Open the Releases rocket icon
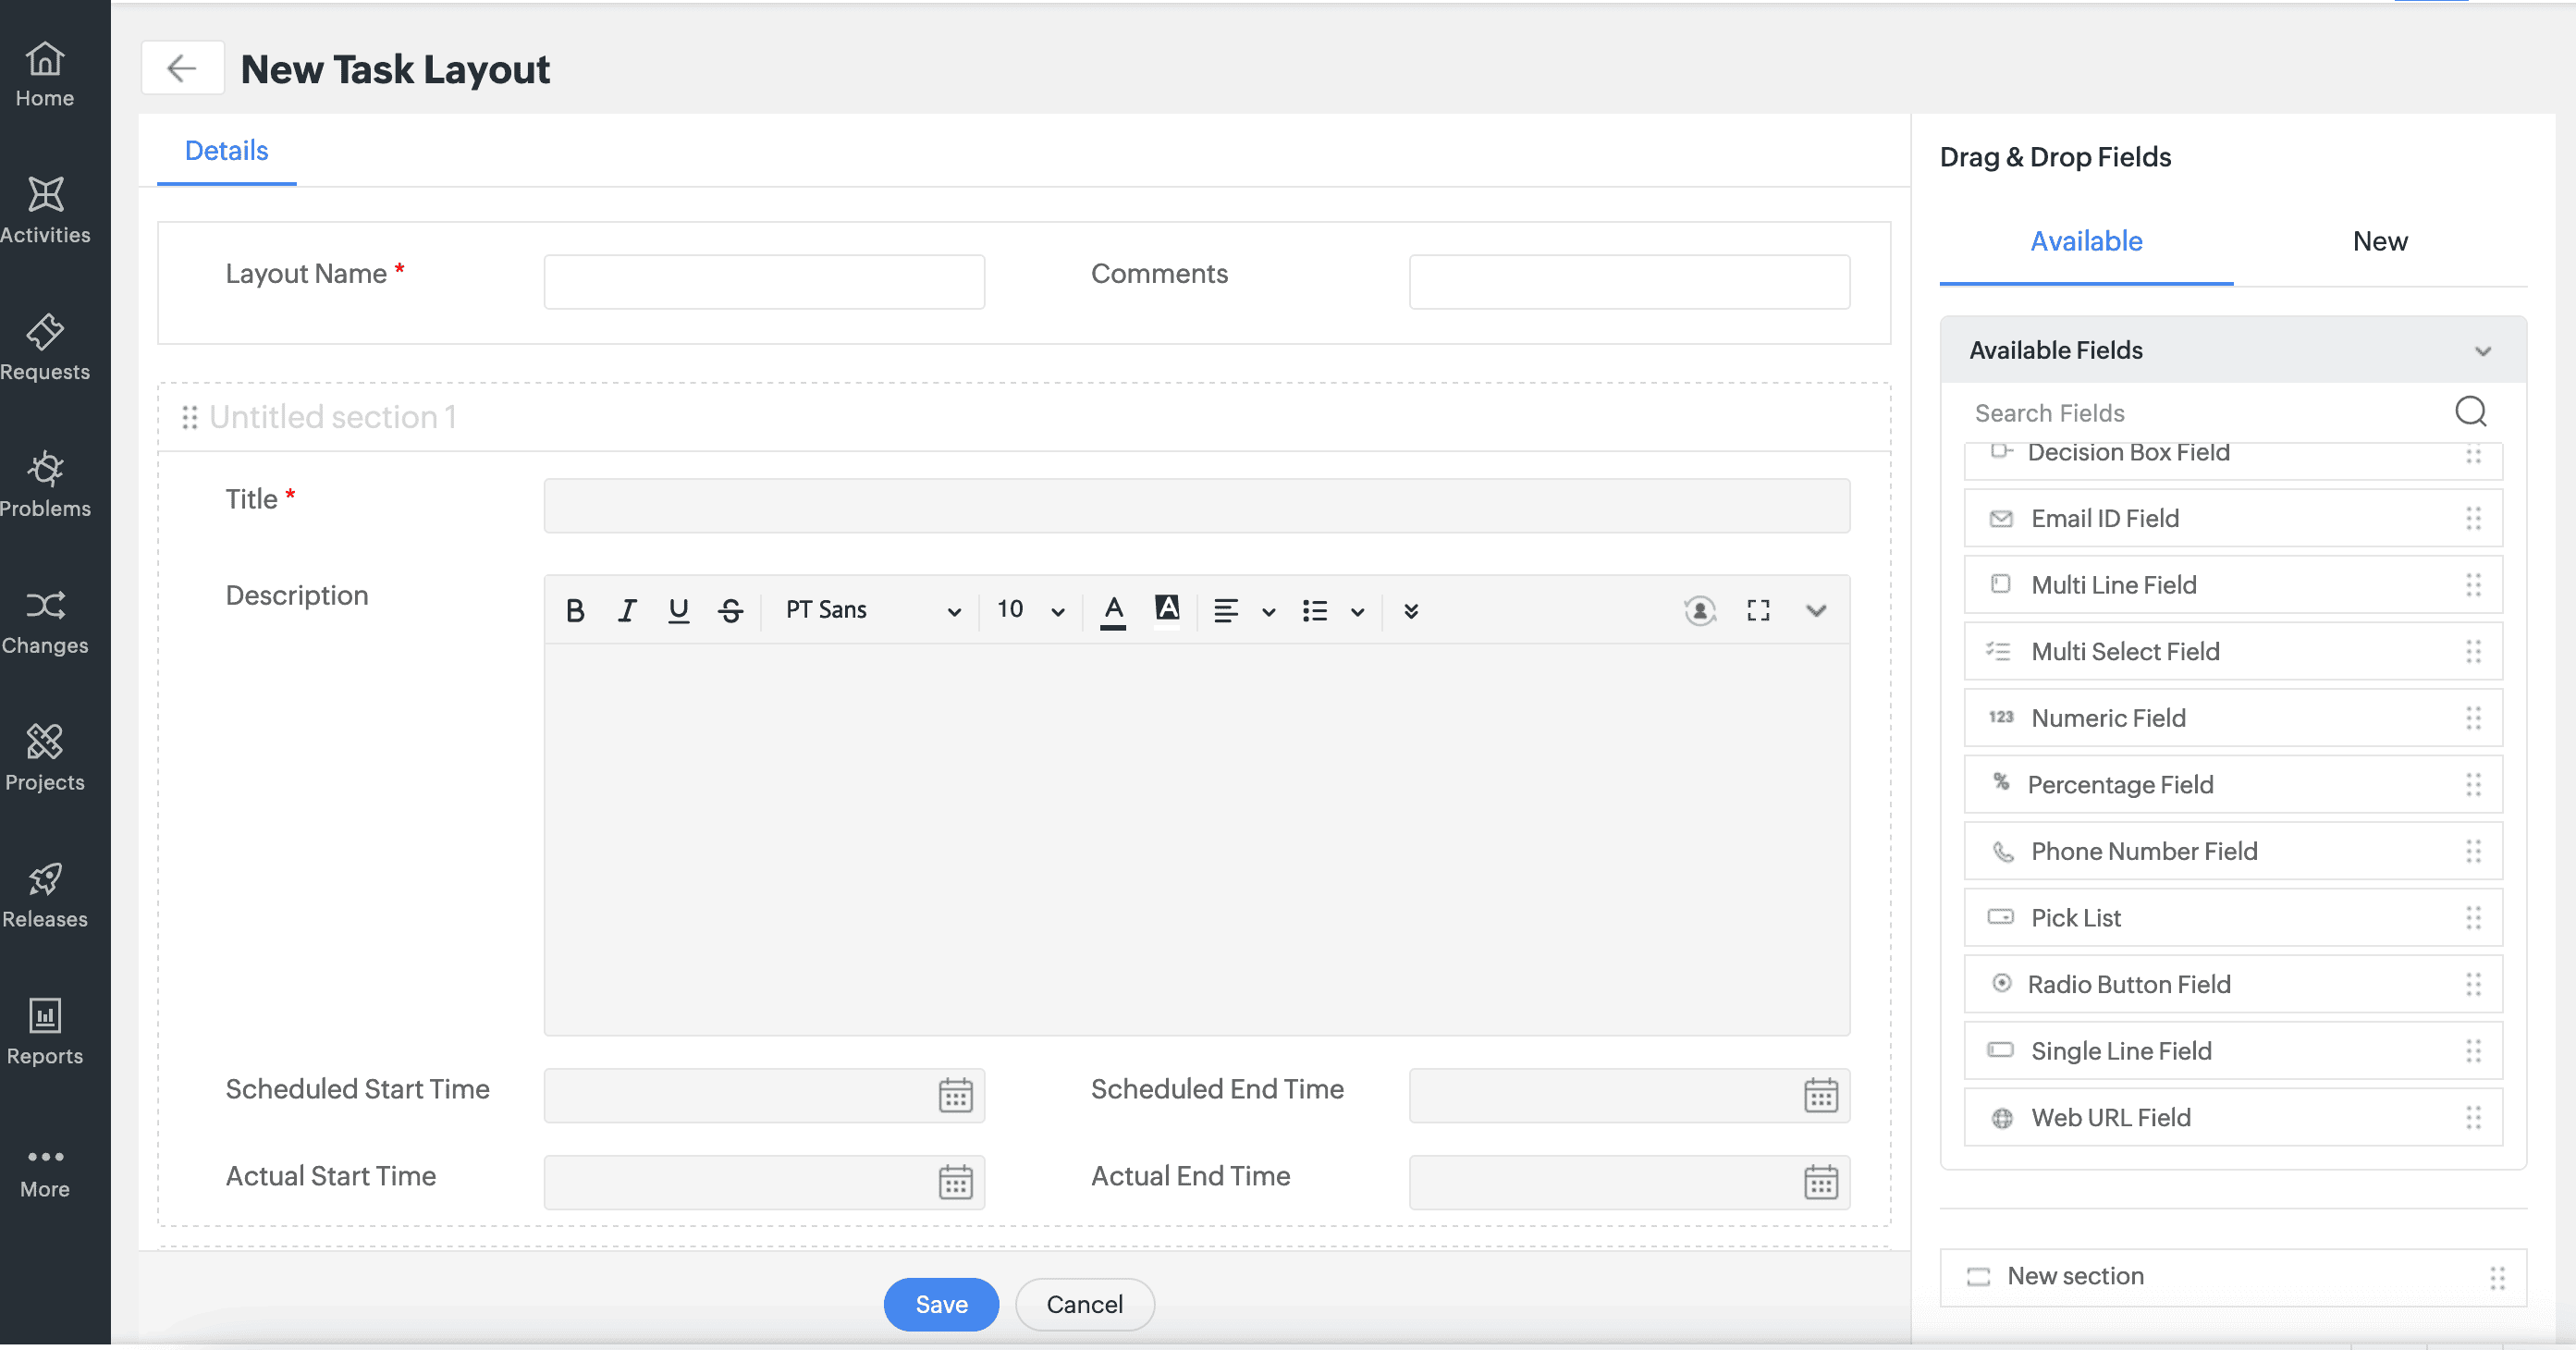The image size is (2576, 1350). (x=45, y=879)
